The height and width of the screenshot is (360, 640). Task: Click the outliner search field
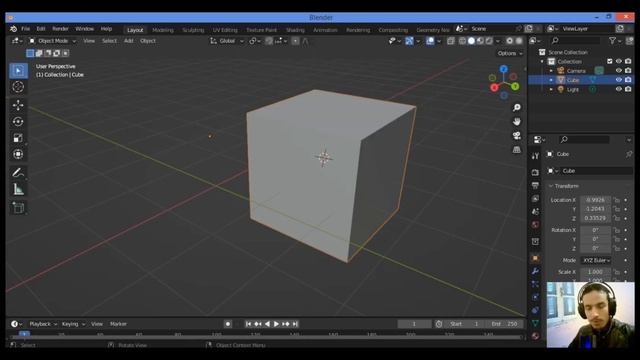pyautogui.click(x=576, y=41)
